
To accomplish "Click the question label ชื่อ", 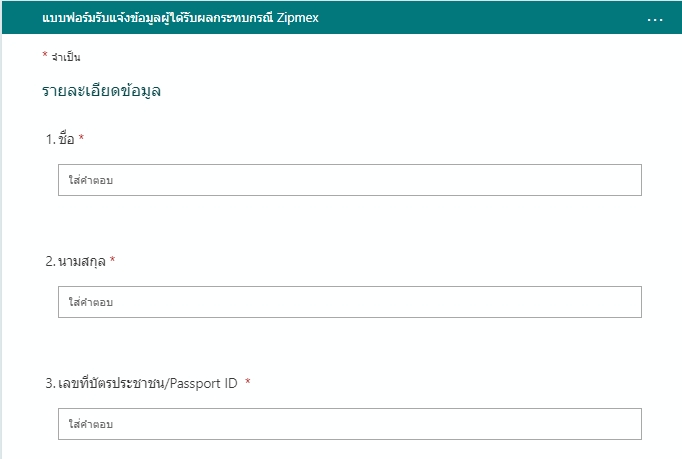I will coord(66,139).
